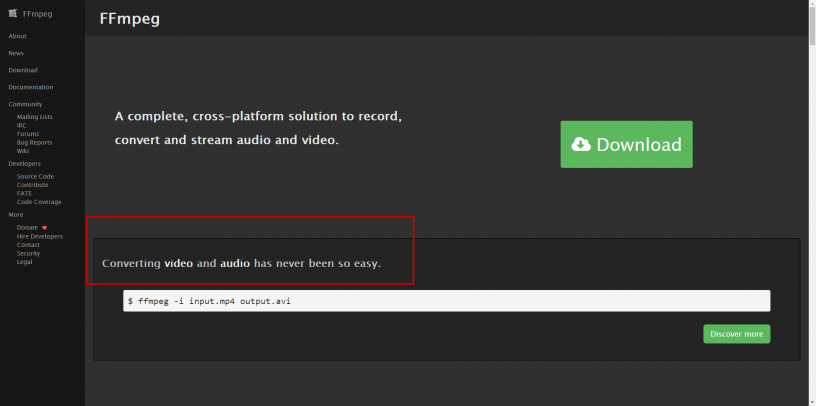Open the About page from sidebar
The image size is (816, 406).
pyautogui.click(x=17, y=36)
